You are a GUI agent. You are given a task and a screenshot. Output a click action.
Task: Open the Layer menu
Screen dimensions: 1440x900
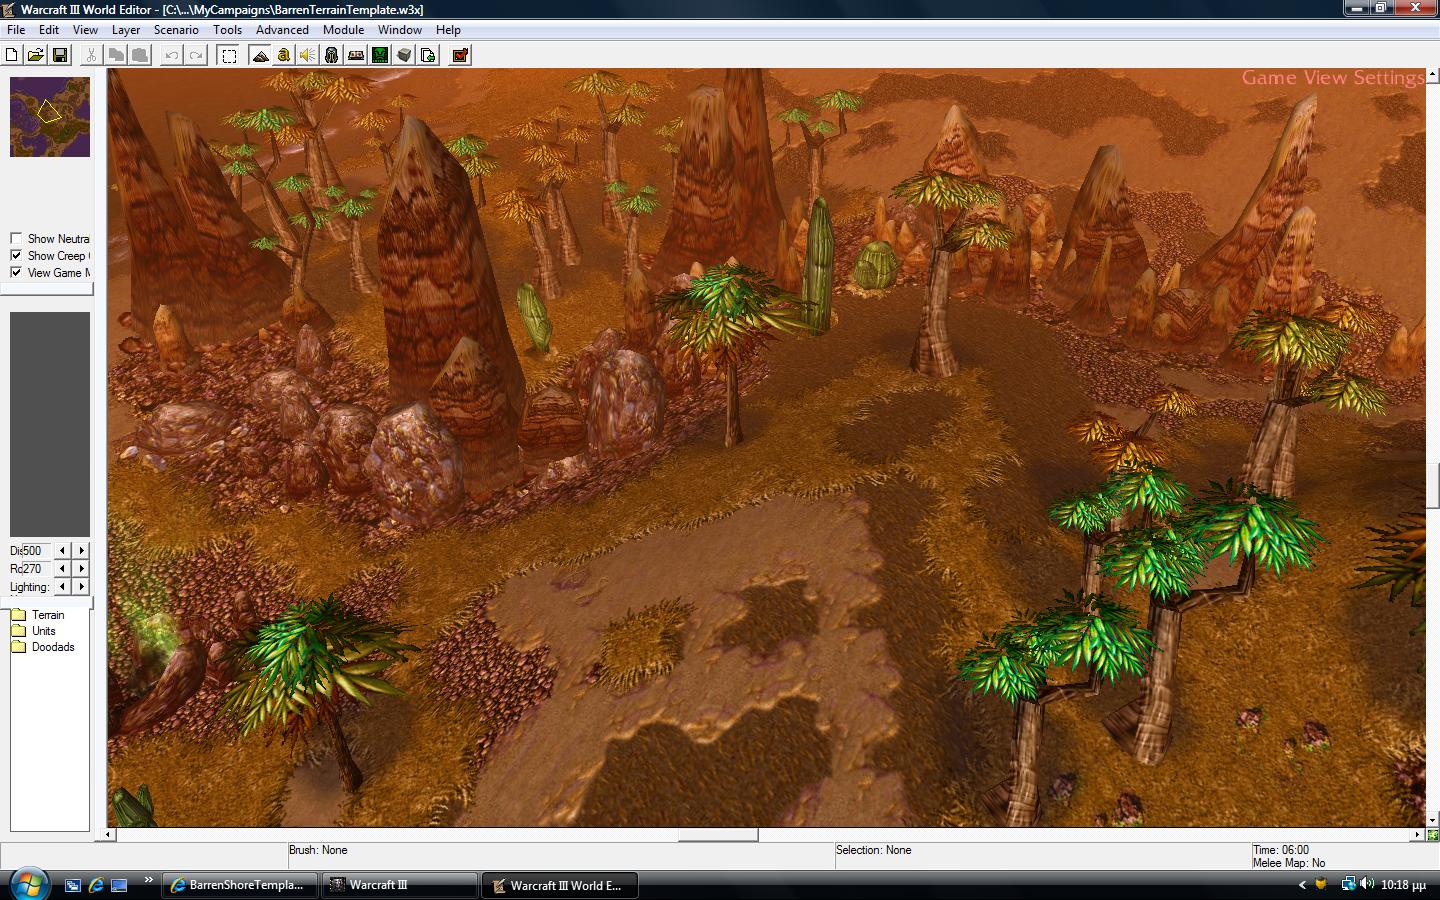click(126, 30)
